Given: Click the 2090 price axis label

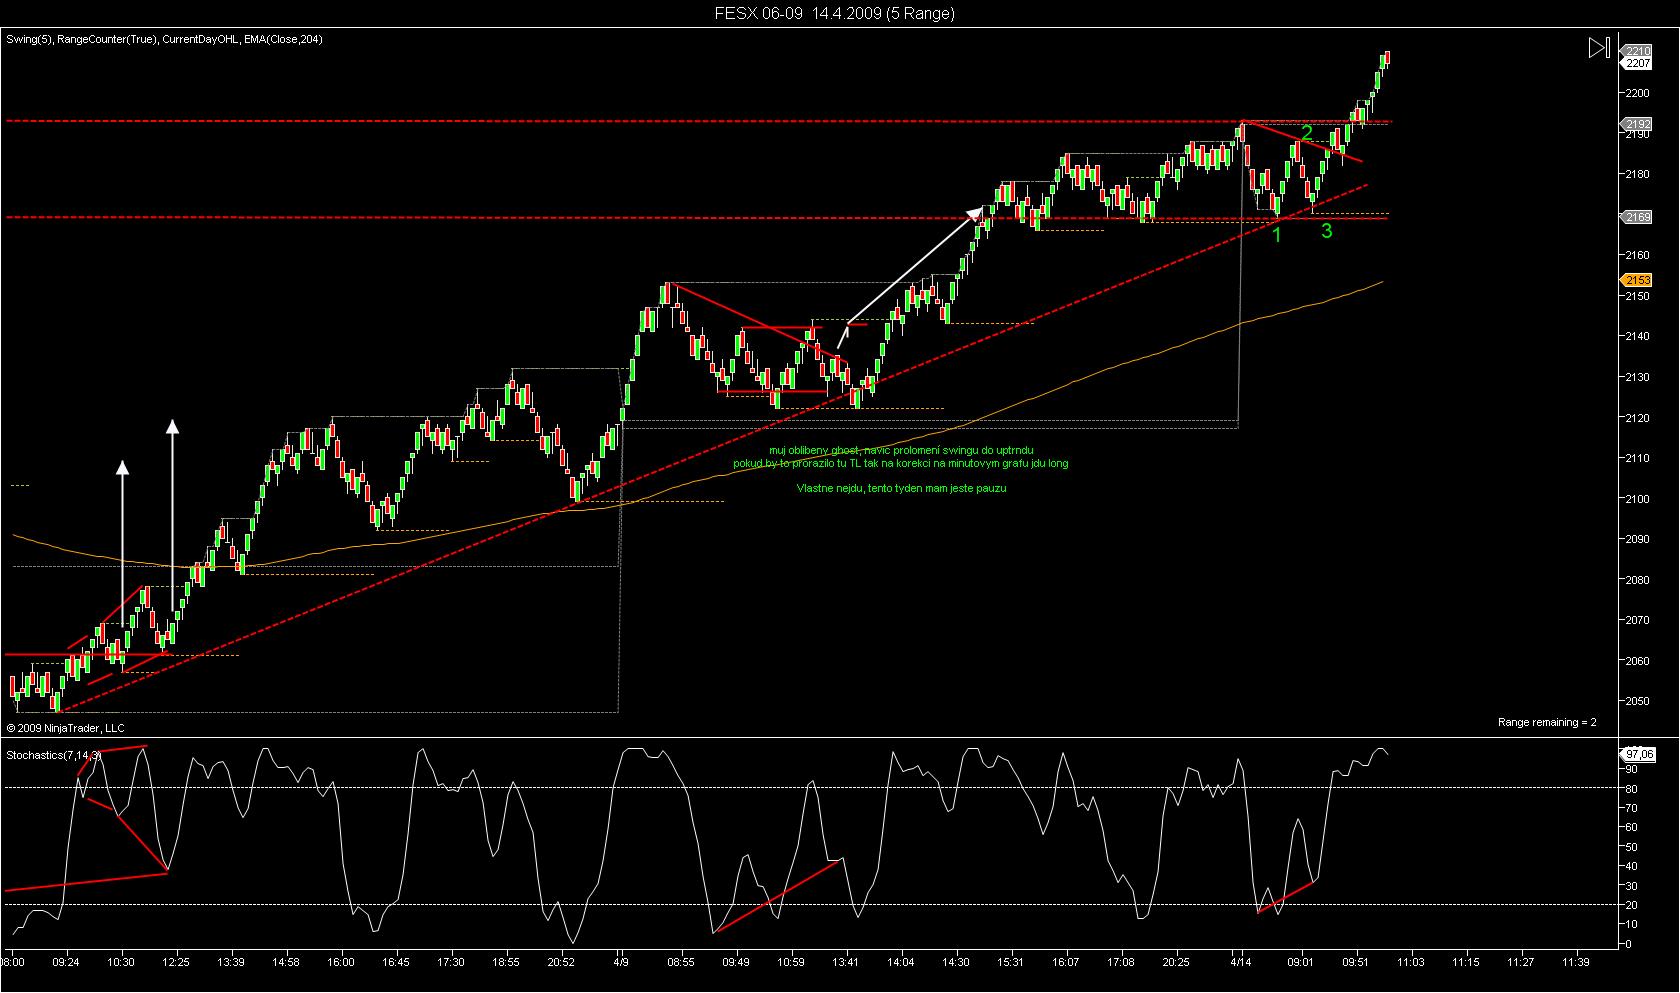Looking at the screenshot, I should [1638, 539].
